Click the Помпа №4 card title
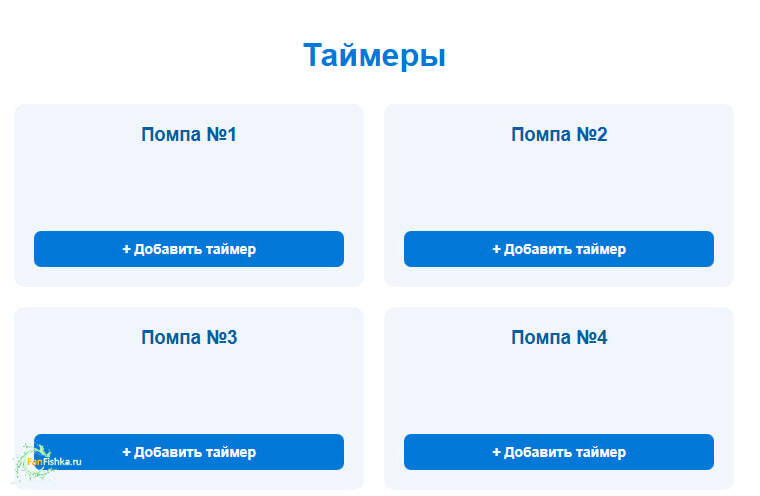This screenshot has width=760, height=496. coord(559,337)
